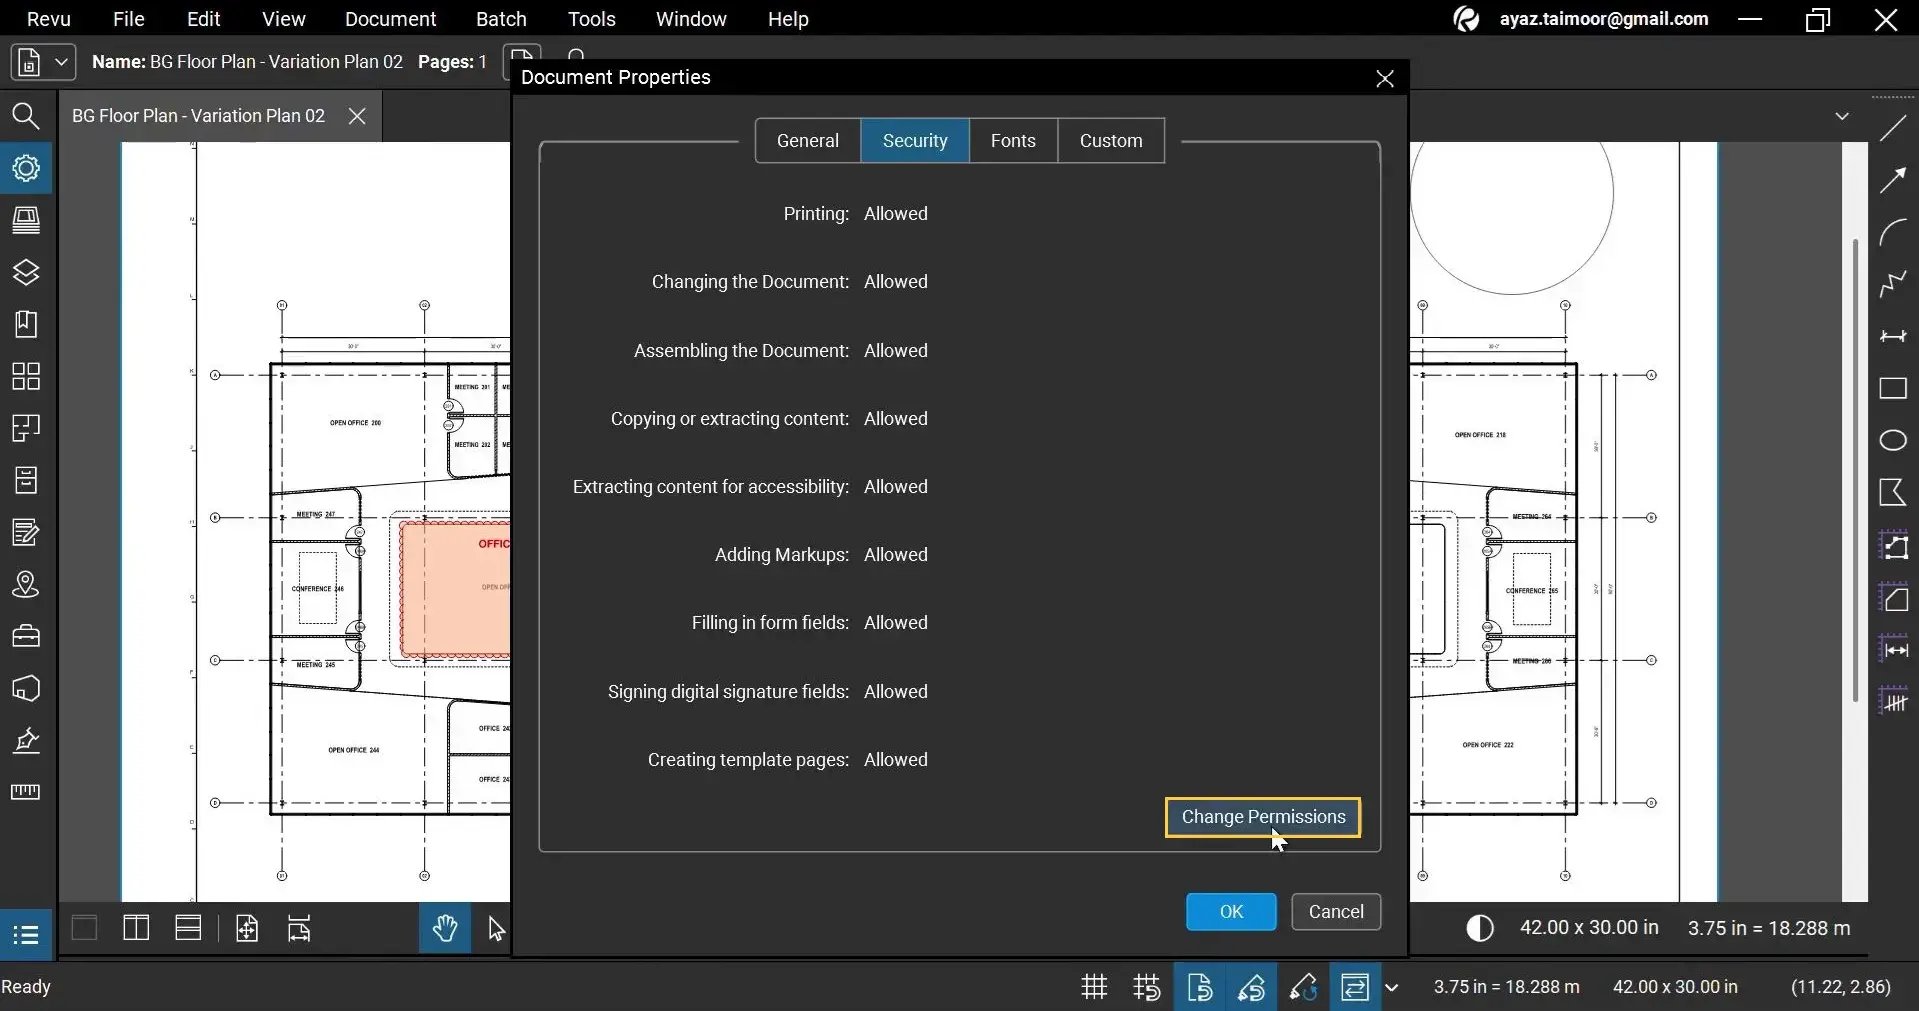Screen dimensions: 1919x1011
Task: Activate the Pan hand tool
Action: click(x=445, y=929)
